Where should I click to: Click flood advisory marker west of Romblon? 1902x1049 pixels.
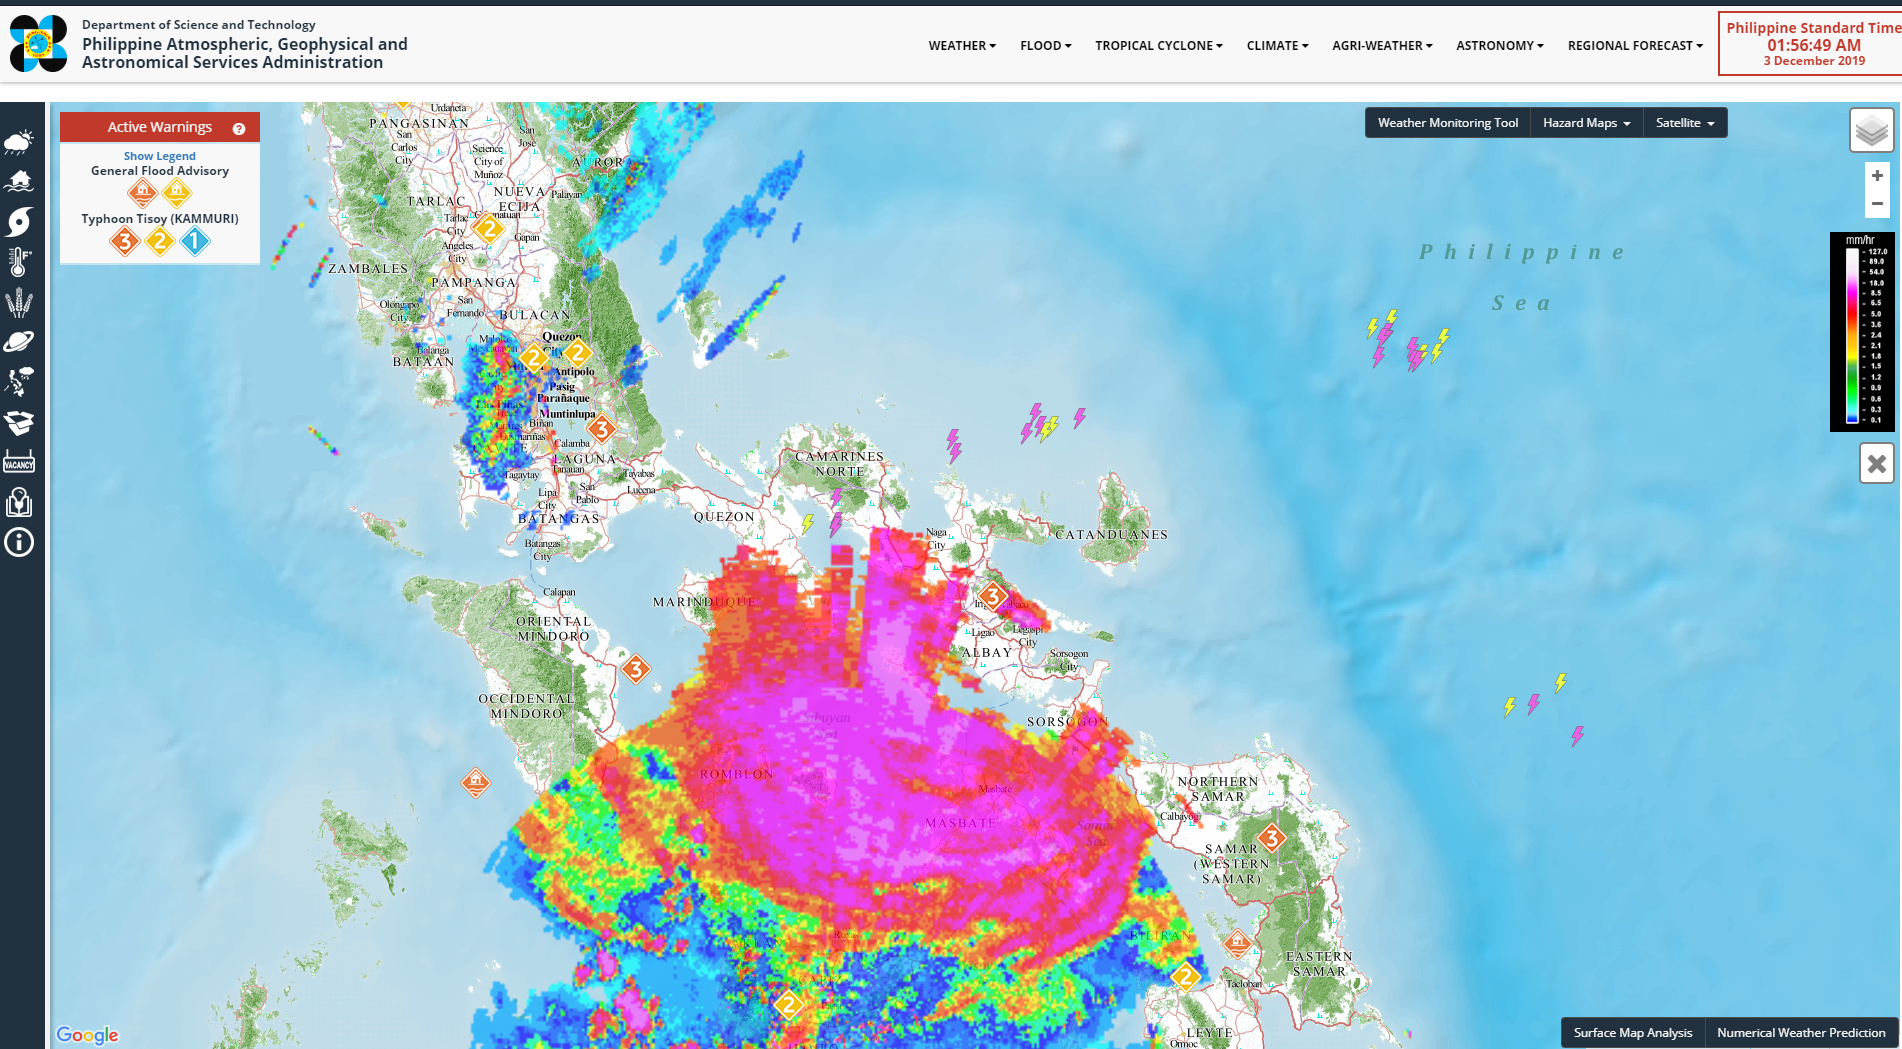pyautogui.click(x=476, y=782)
